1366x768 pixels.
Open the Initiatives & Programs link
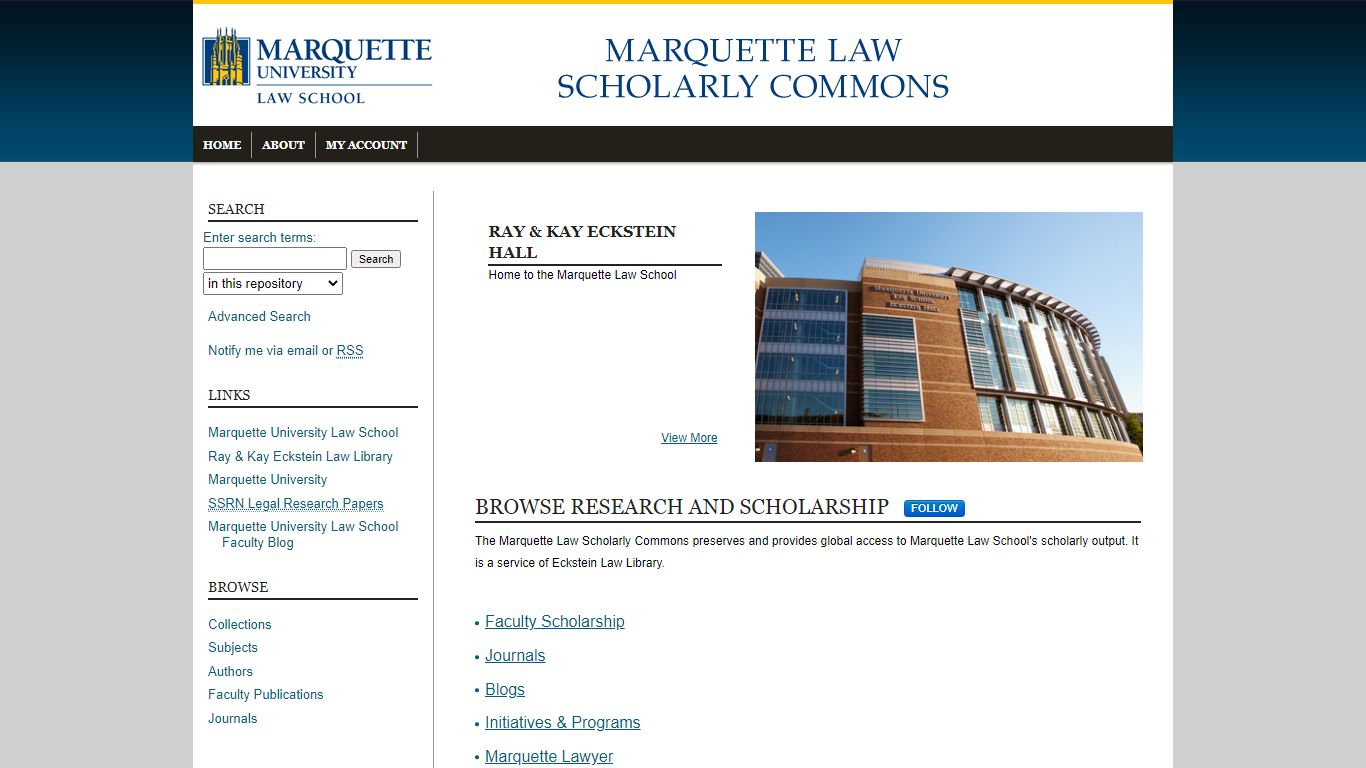click(563, 723)
